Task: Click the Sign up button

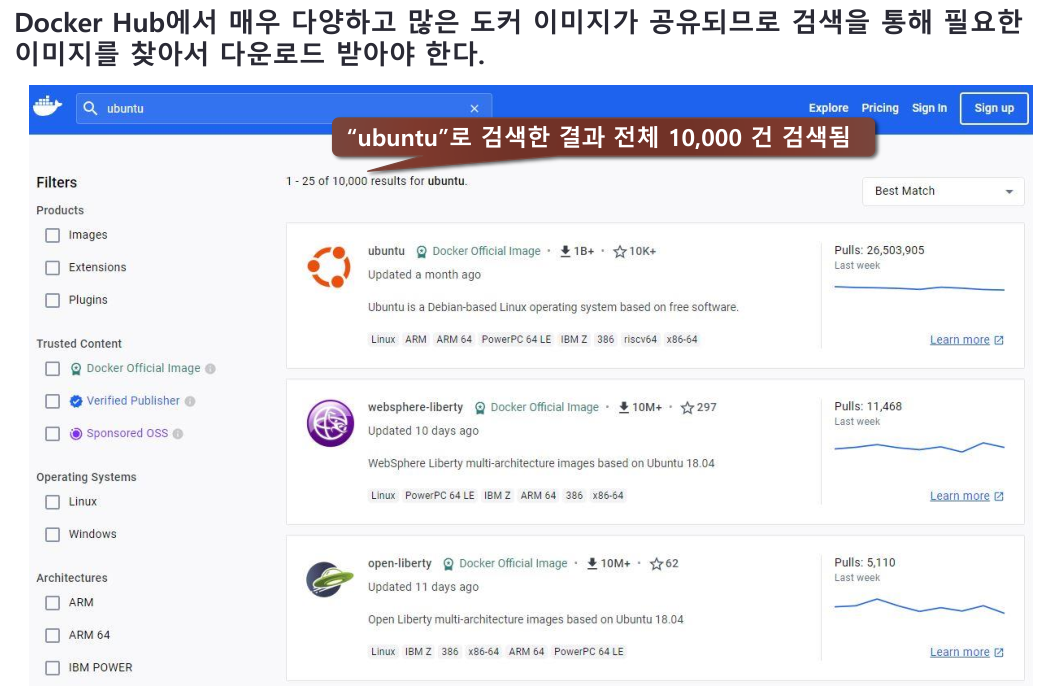Action: [x=994, y=108]
